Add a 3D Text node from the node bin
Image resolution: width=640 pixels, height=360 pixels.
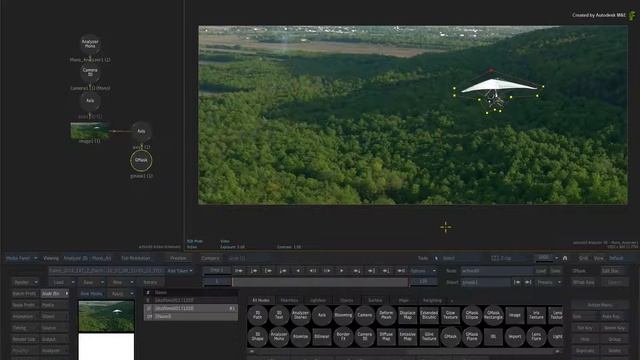point(279,315)
